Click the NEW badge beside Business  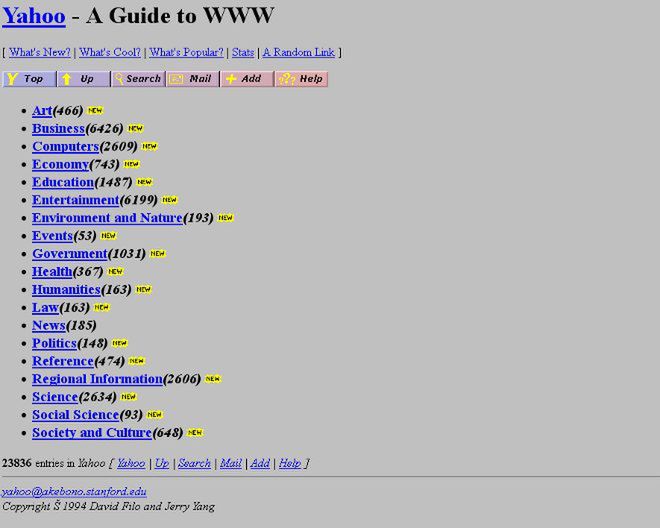[x=136, y=128]
